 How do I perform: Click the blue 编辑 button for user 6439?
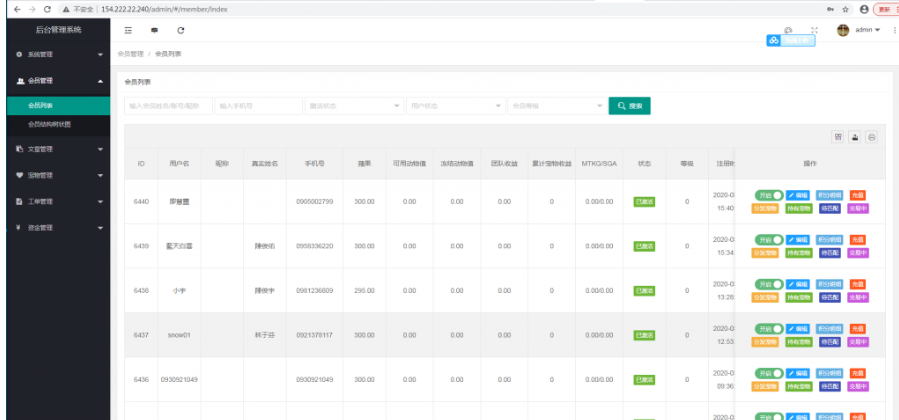(x=798, y=239)
